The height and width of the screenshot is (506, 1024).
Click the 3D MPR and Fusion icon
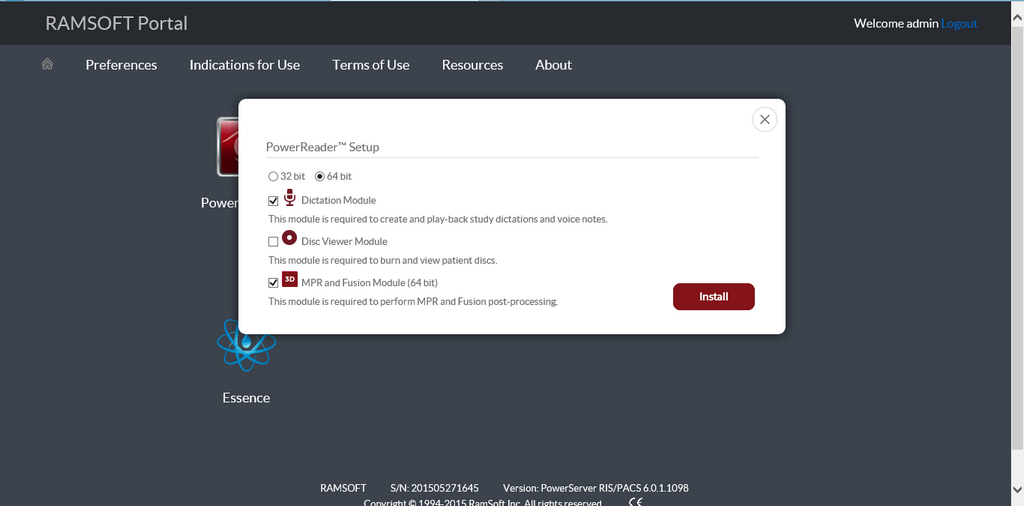click(290, 280)
